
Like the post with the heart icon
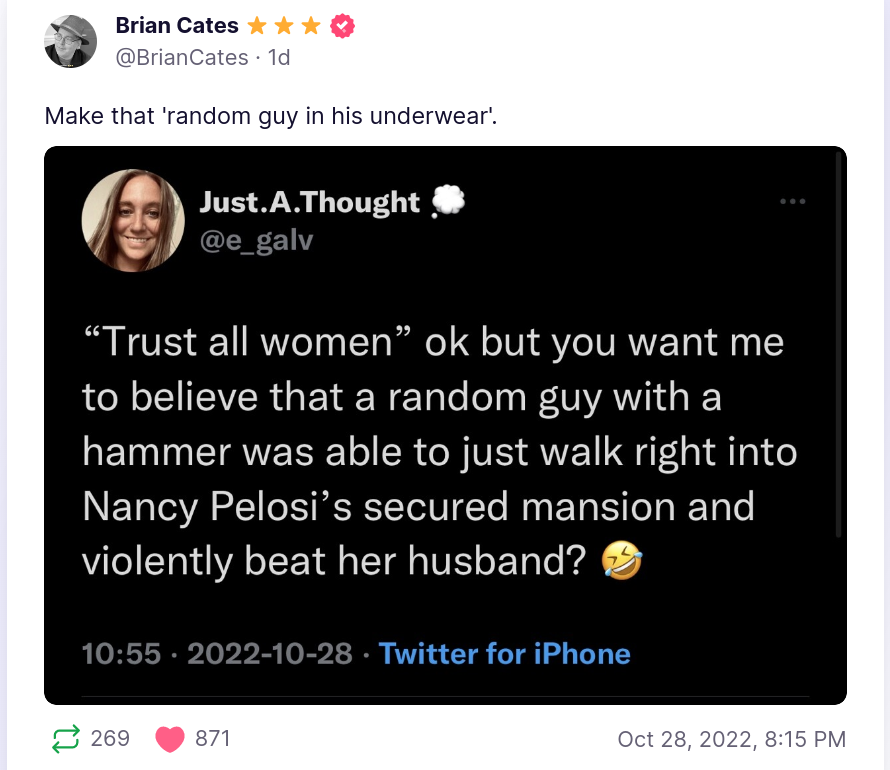tap(171, 739)
